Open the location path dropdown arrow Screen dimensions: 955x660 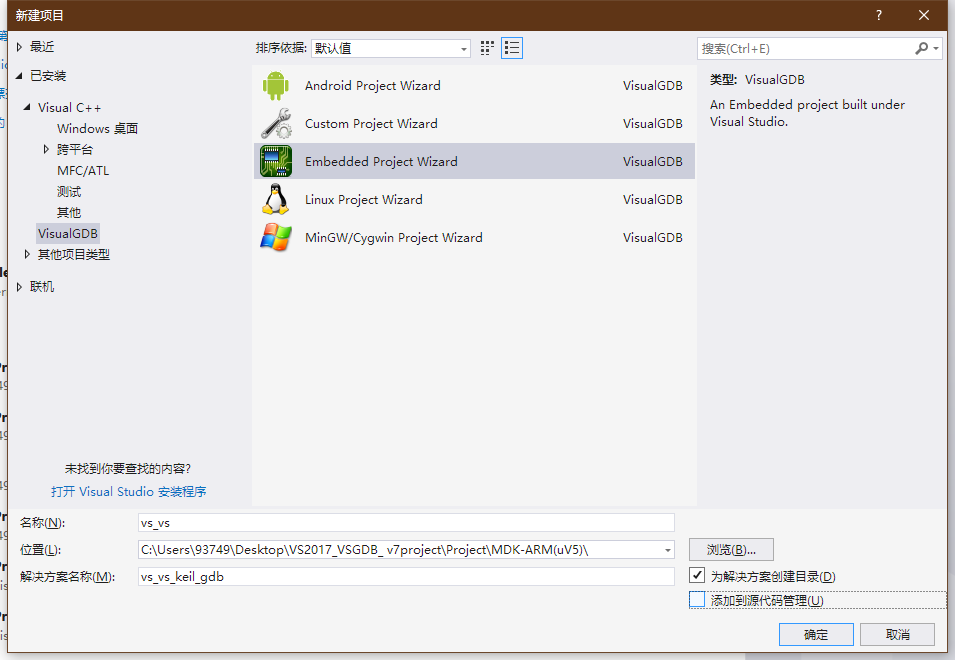(x=668, y=550)
